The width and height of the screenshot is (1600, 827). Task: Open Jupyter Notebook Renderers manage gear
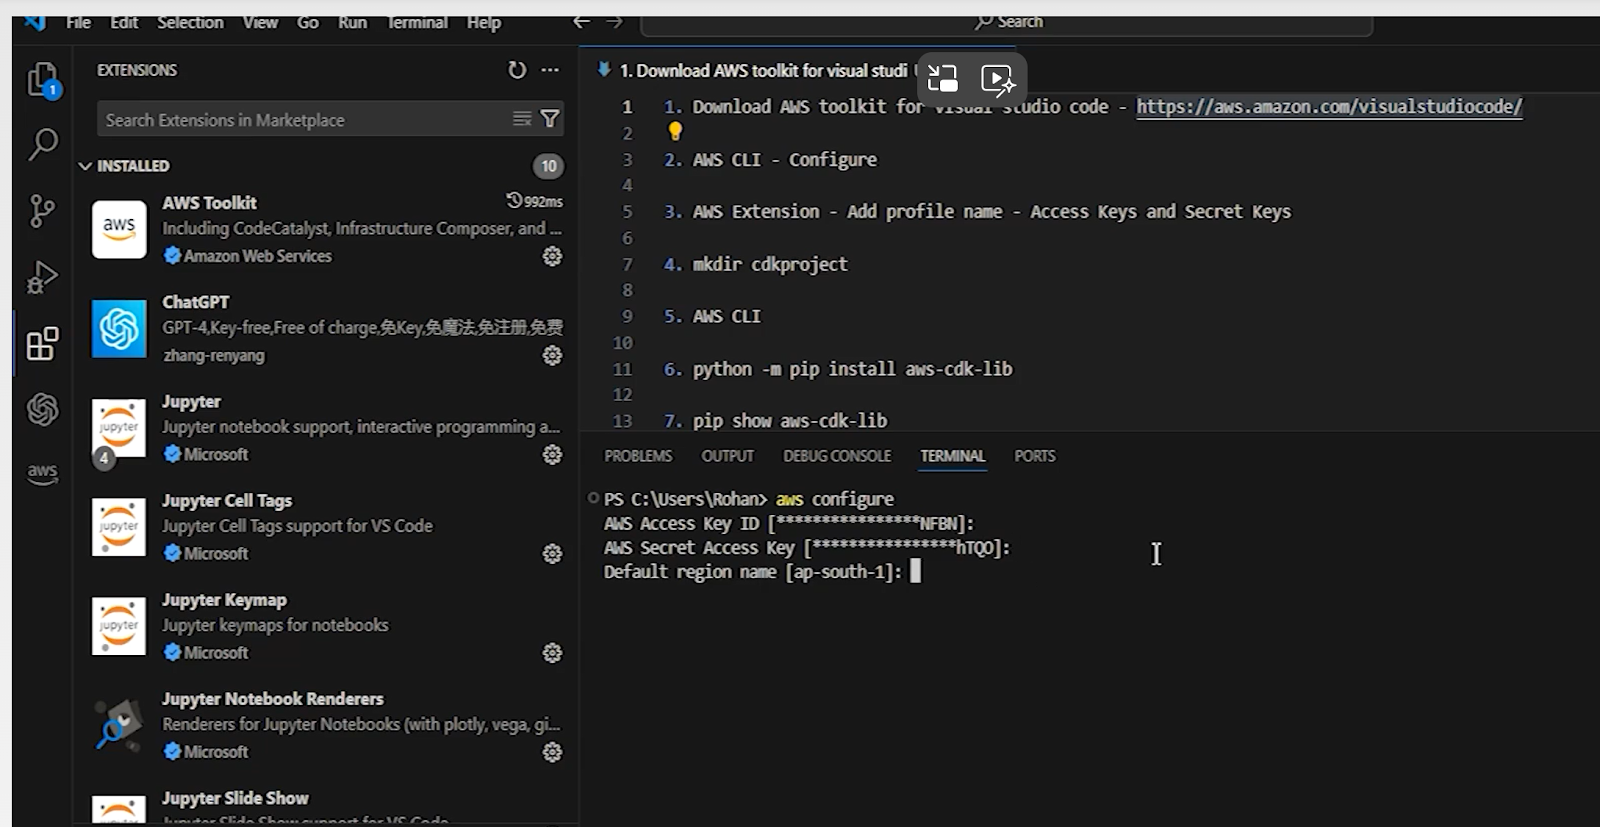[x=552, y=752]
